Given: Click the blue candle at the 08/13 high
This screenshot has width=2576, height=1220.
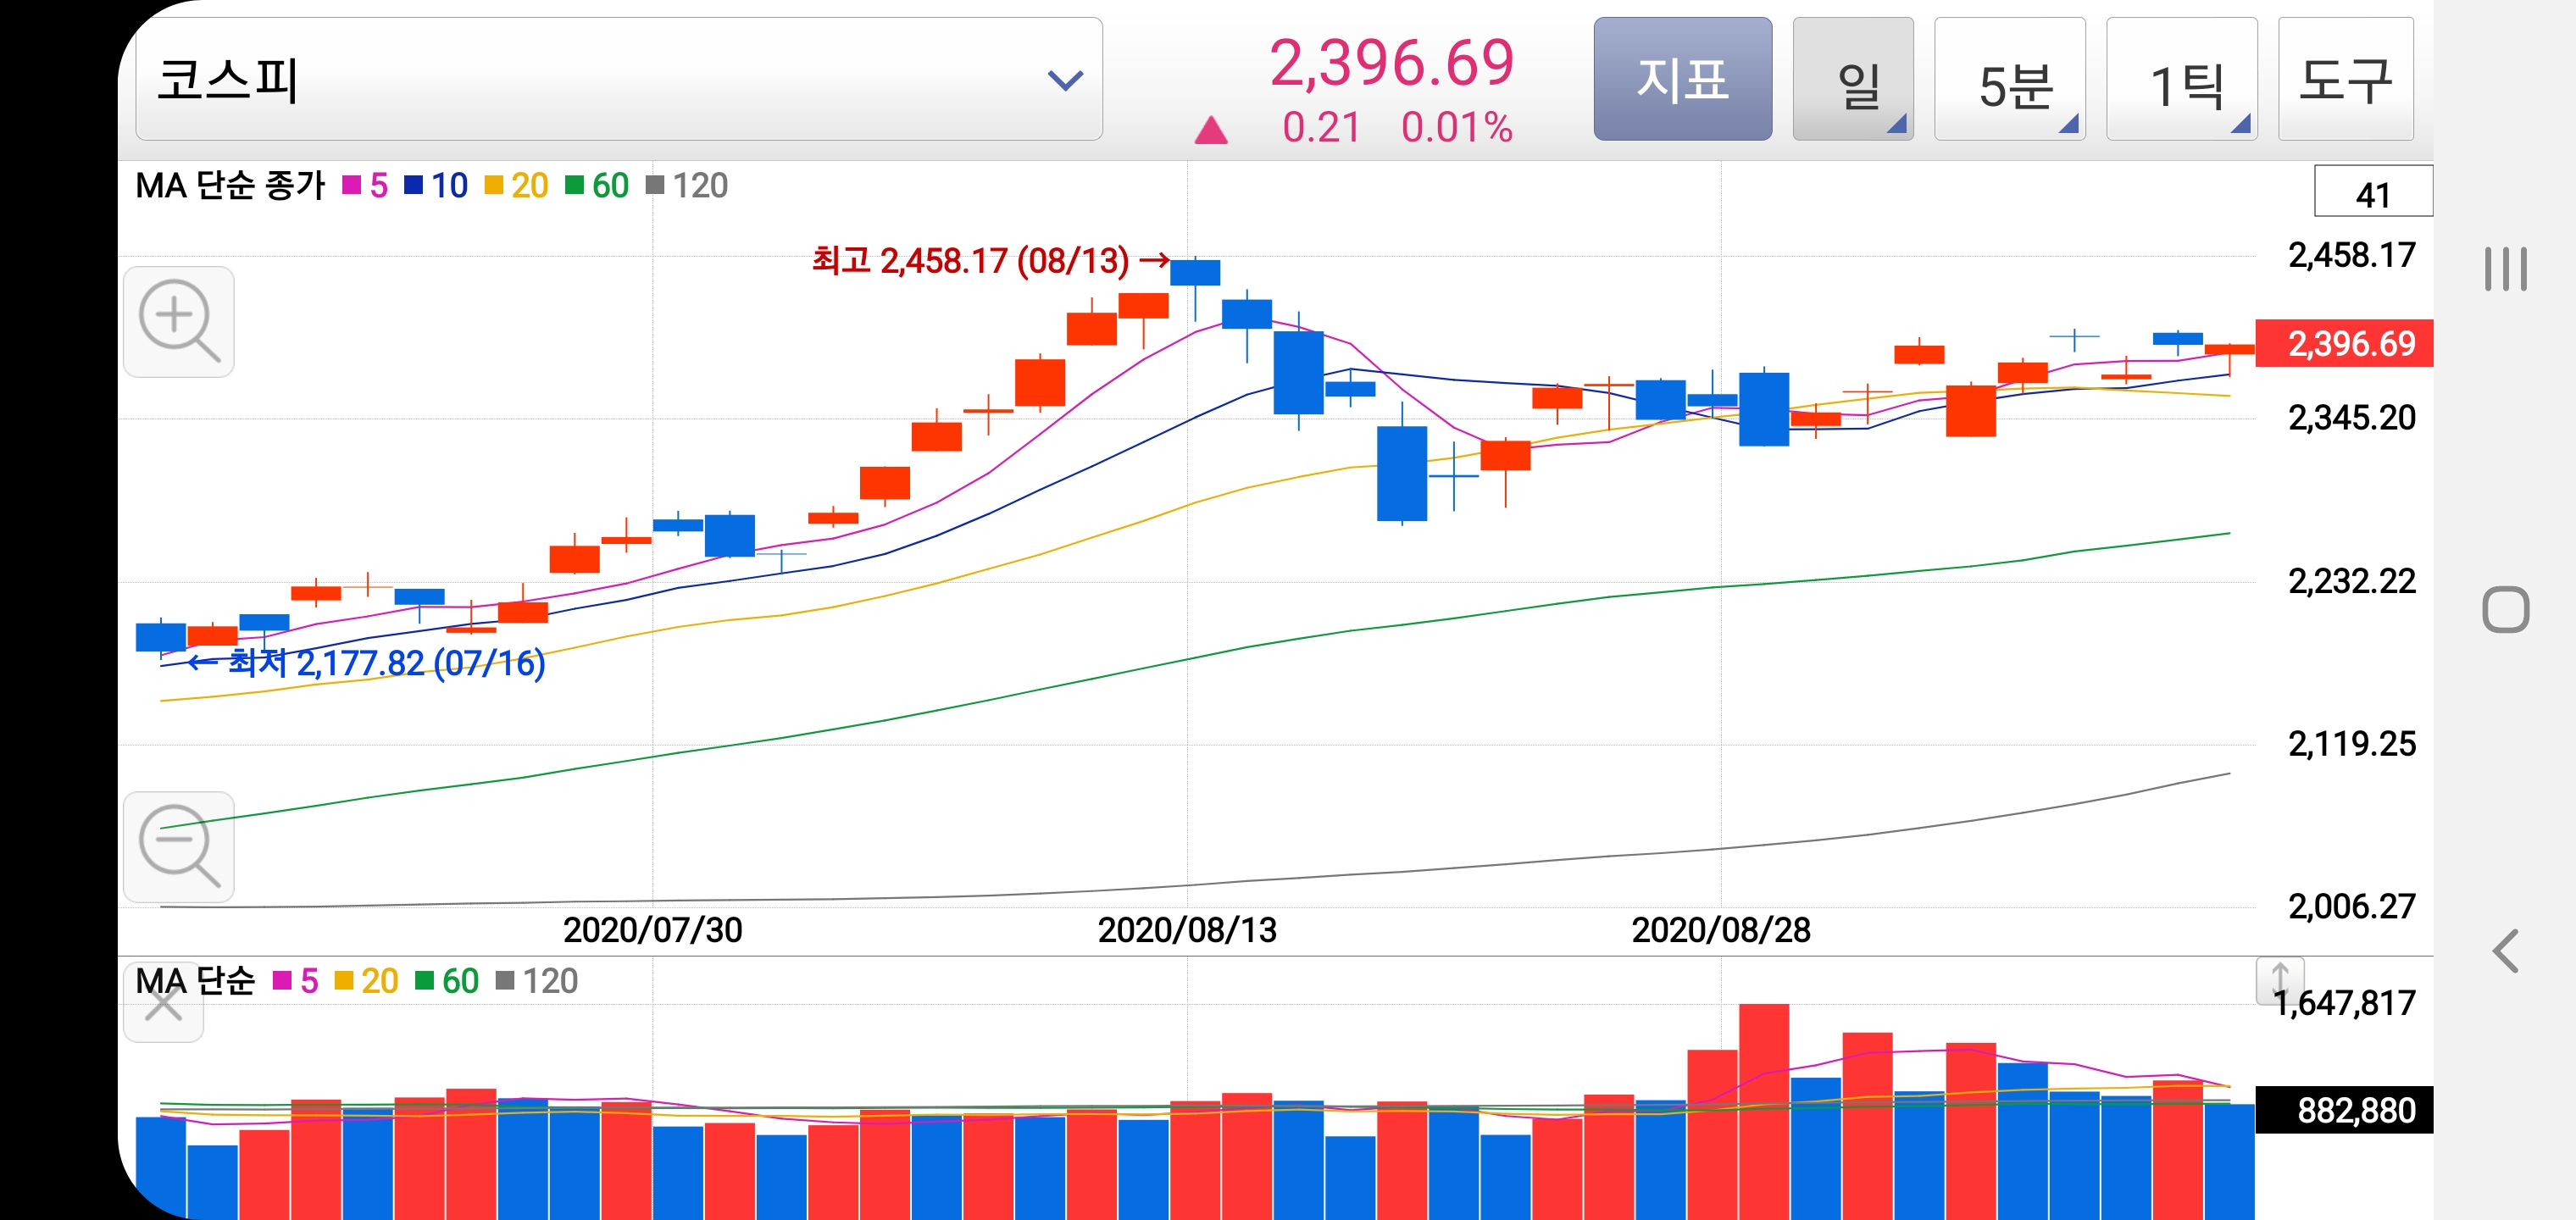Looking at the screenshot, I should click(1195, 272).
